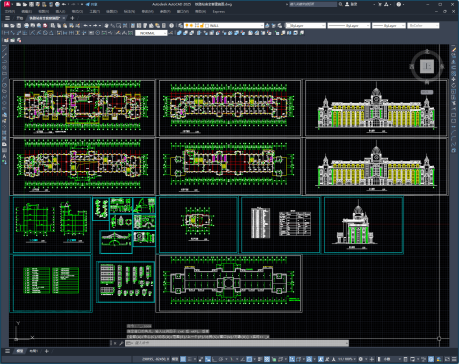Expand the WCS dropdown under the ViewCube

[427, 92]
